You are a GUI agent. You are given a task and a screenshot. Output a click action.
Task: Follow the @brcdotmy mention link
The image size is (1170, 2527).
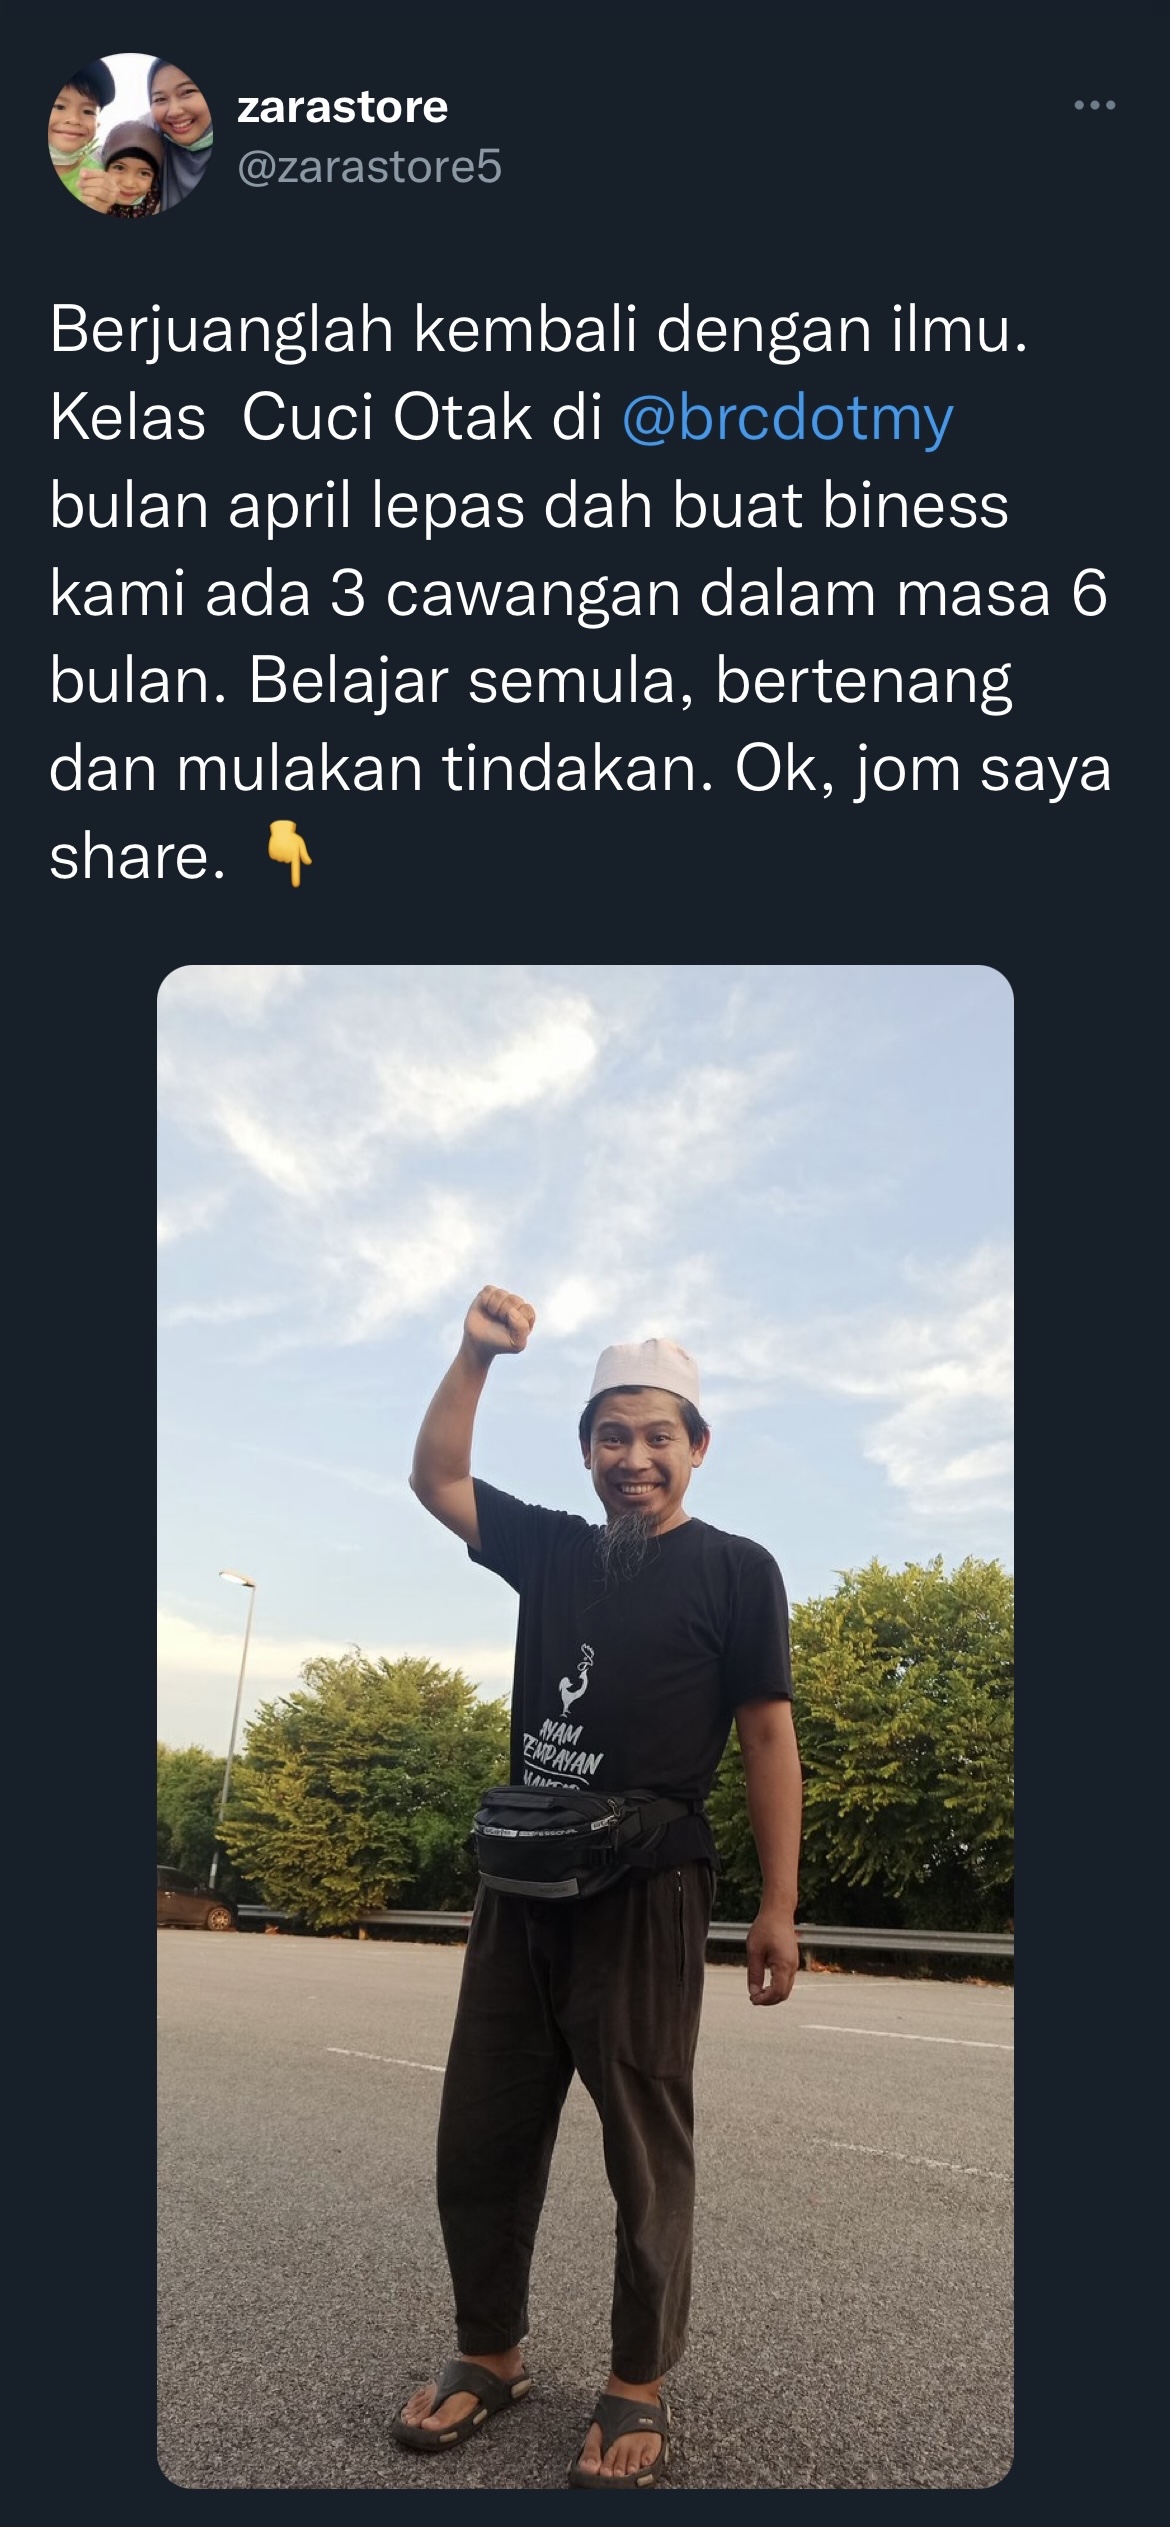(x=787, y=418)
